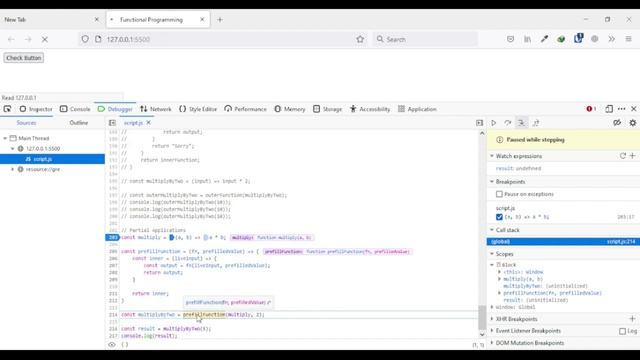
Task: Switch to the Inspector tab
Action: coord(36,109)
